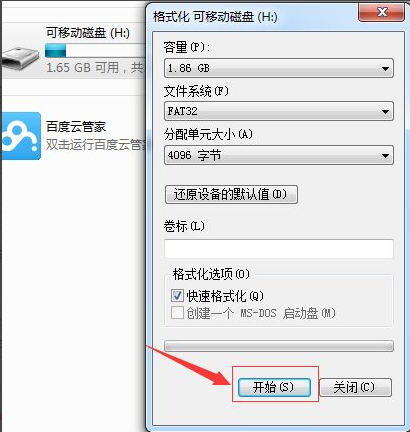Click the Close (关闭) button
This screenshot has width=410, height=432.
355,387
